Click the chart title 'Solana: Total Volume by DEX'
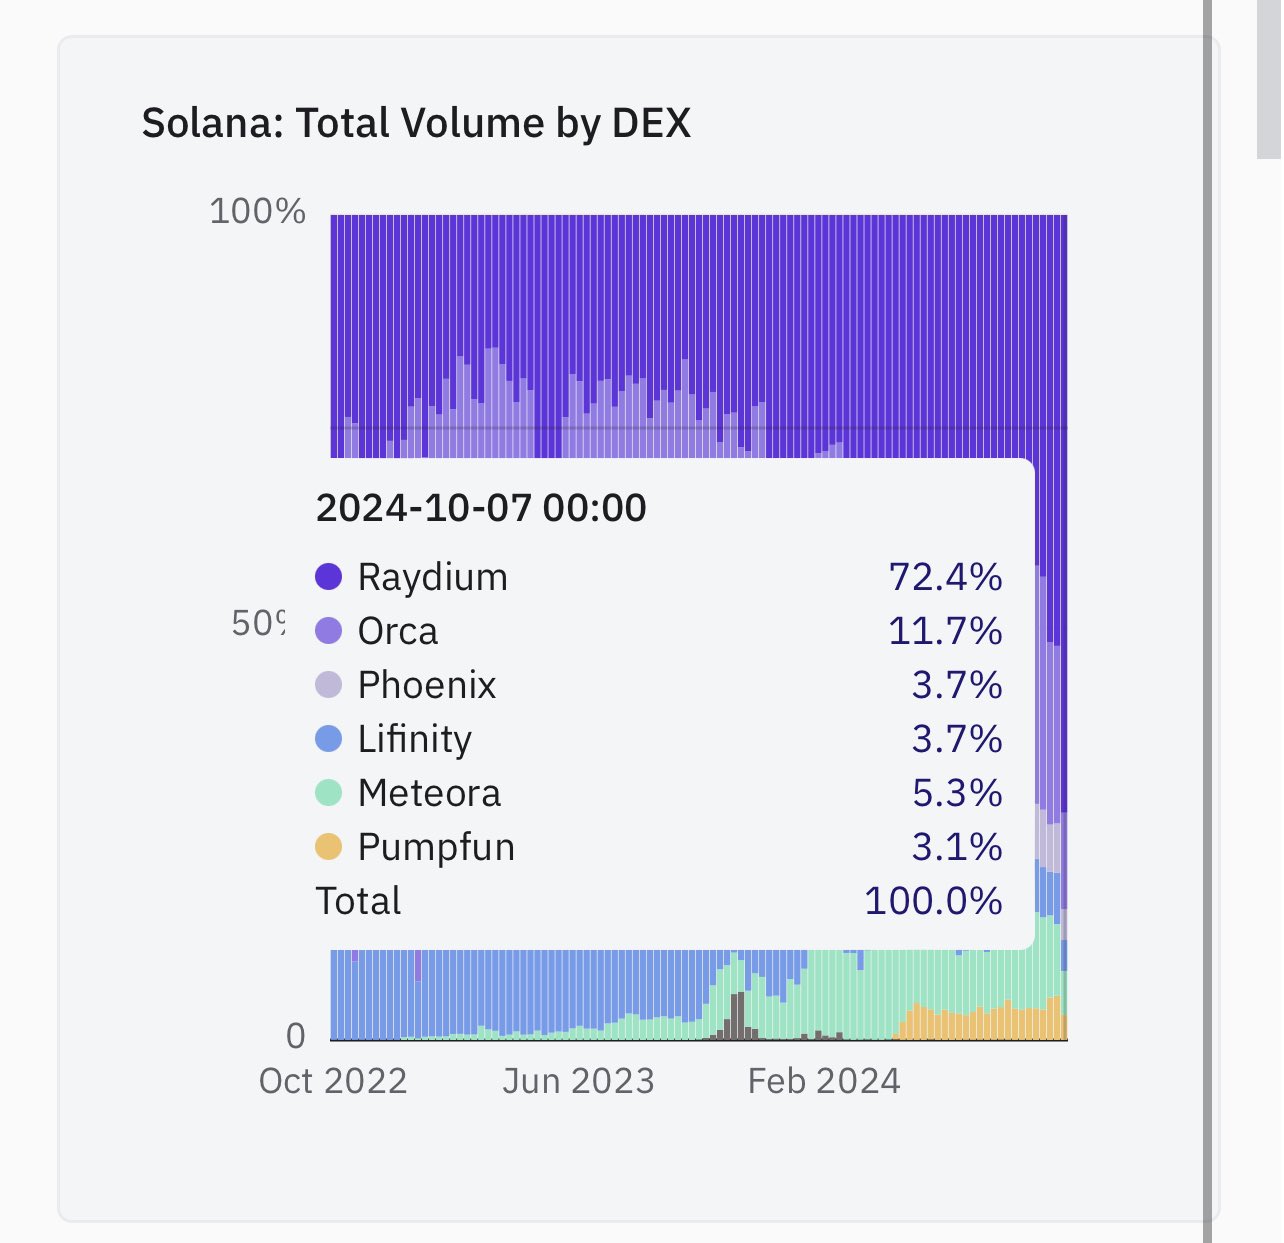 [x=416, y=124]
